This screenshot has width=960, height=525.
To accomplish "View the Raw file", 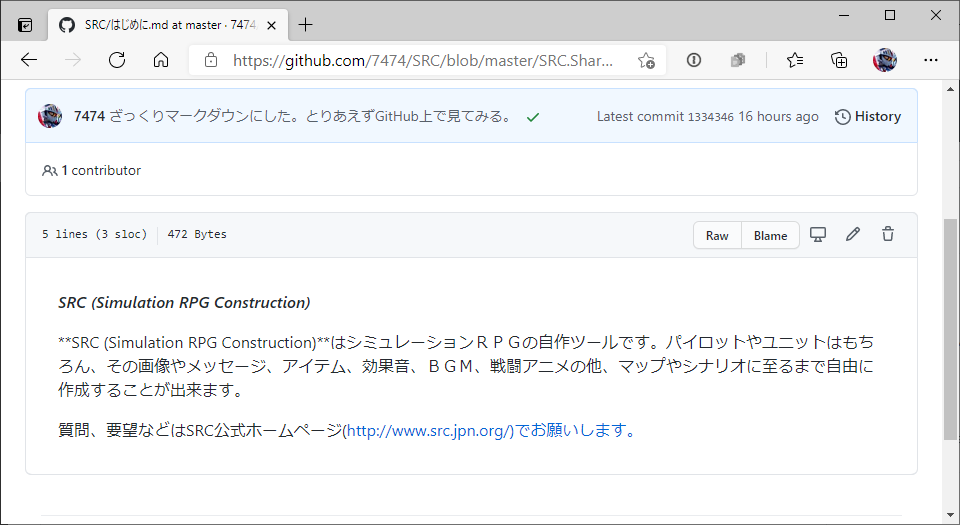I will pos(717,236).
